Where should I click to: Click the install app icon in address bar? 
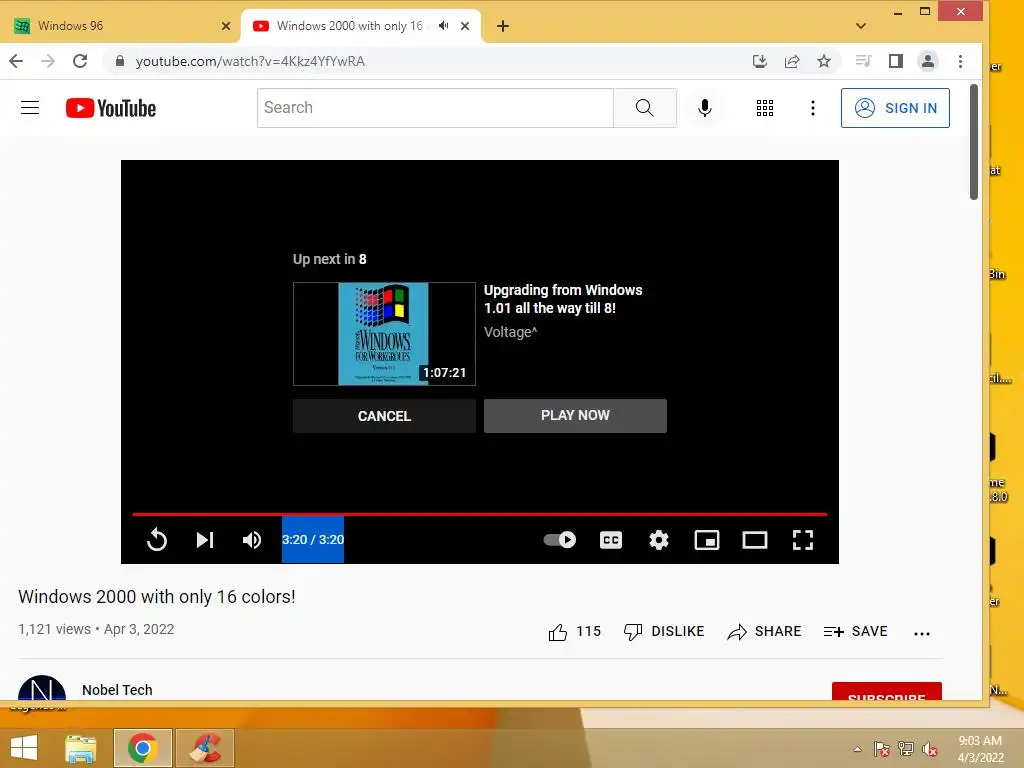click(x=760, y=61)
